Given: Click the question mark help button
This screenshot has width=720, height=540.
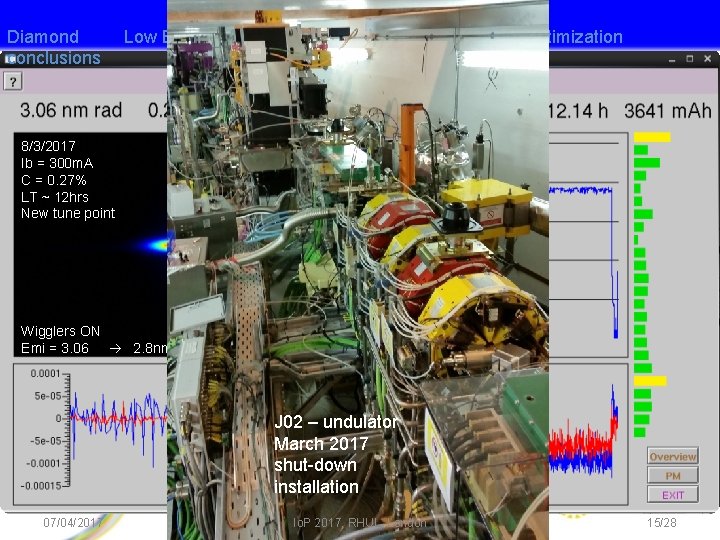Looking at the screenshot, I should [13, 82].
